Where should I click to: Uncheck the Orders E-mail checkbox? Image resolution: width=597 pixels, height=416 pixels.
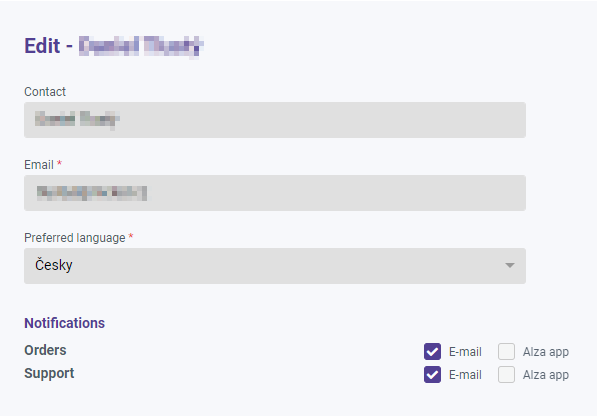coord(433,351)
